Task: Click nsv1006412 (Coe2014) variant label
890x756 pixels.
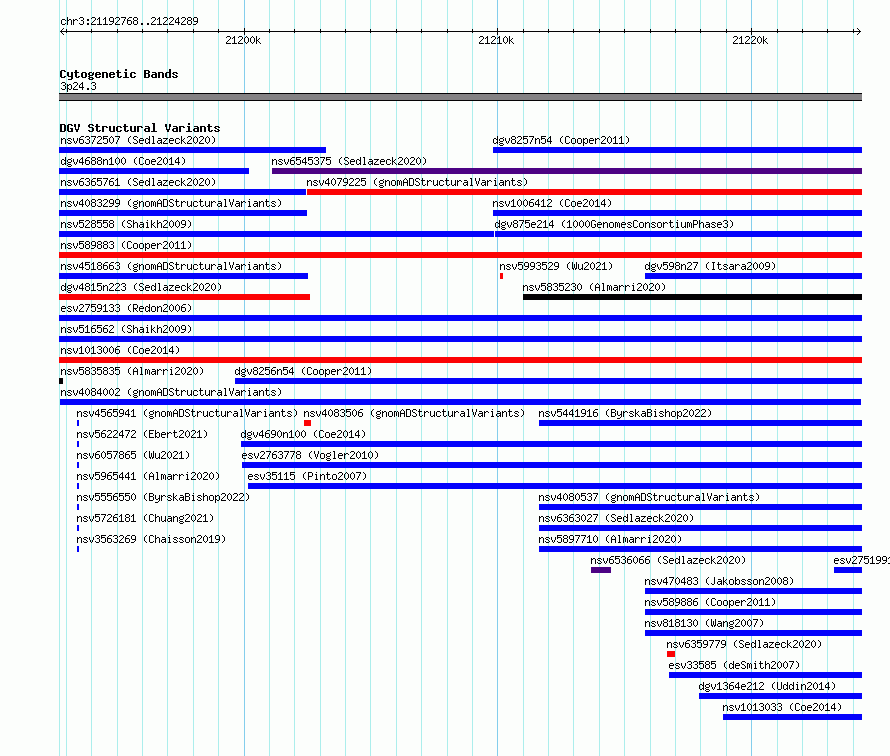Action: [552, 203]
